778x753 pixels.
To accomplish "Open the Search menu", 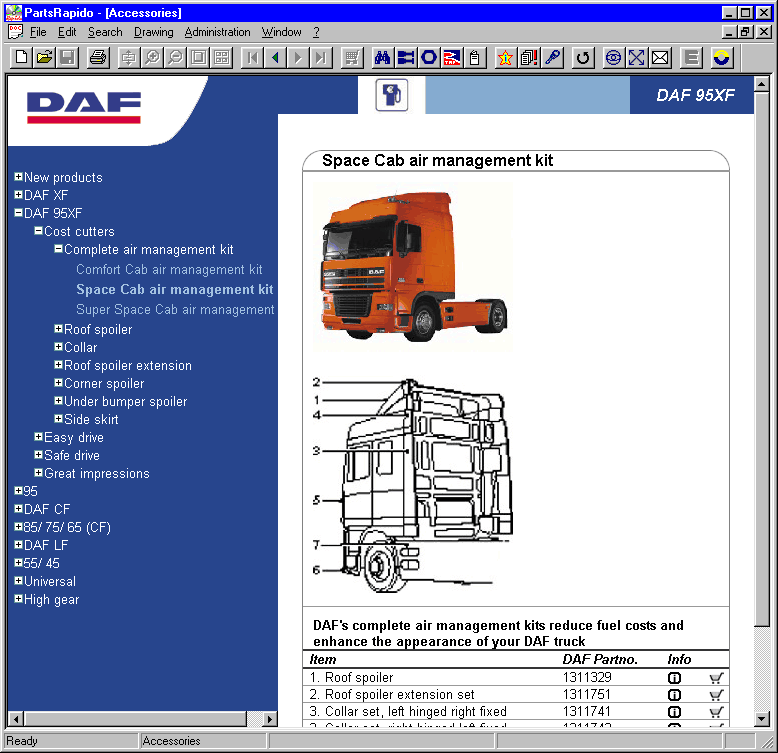I will [105, 32].
